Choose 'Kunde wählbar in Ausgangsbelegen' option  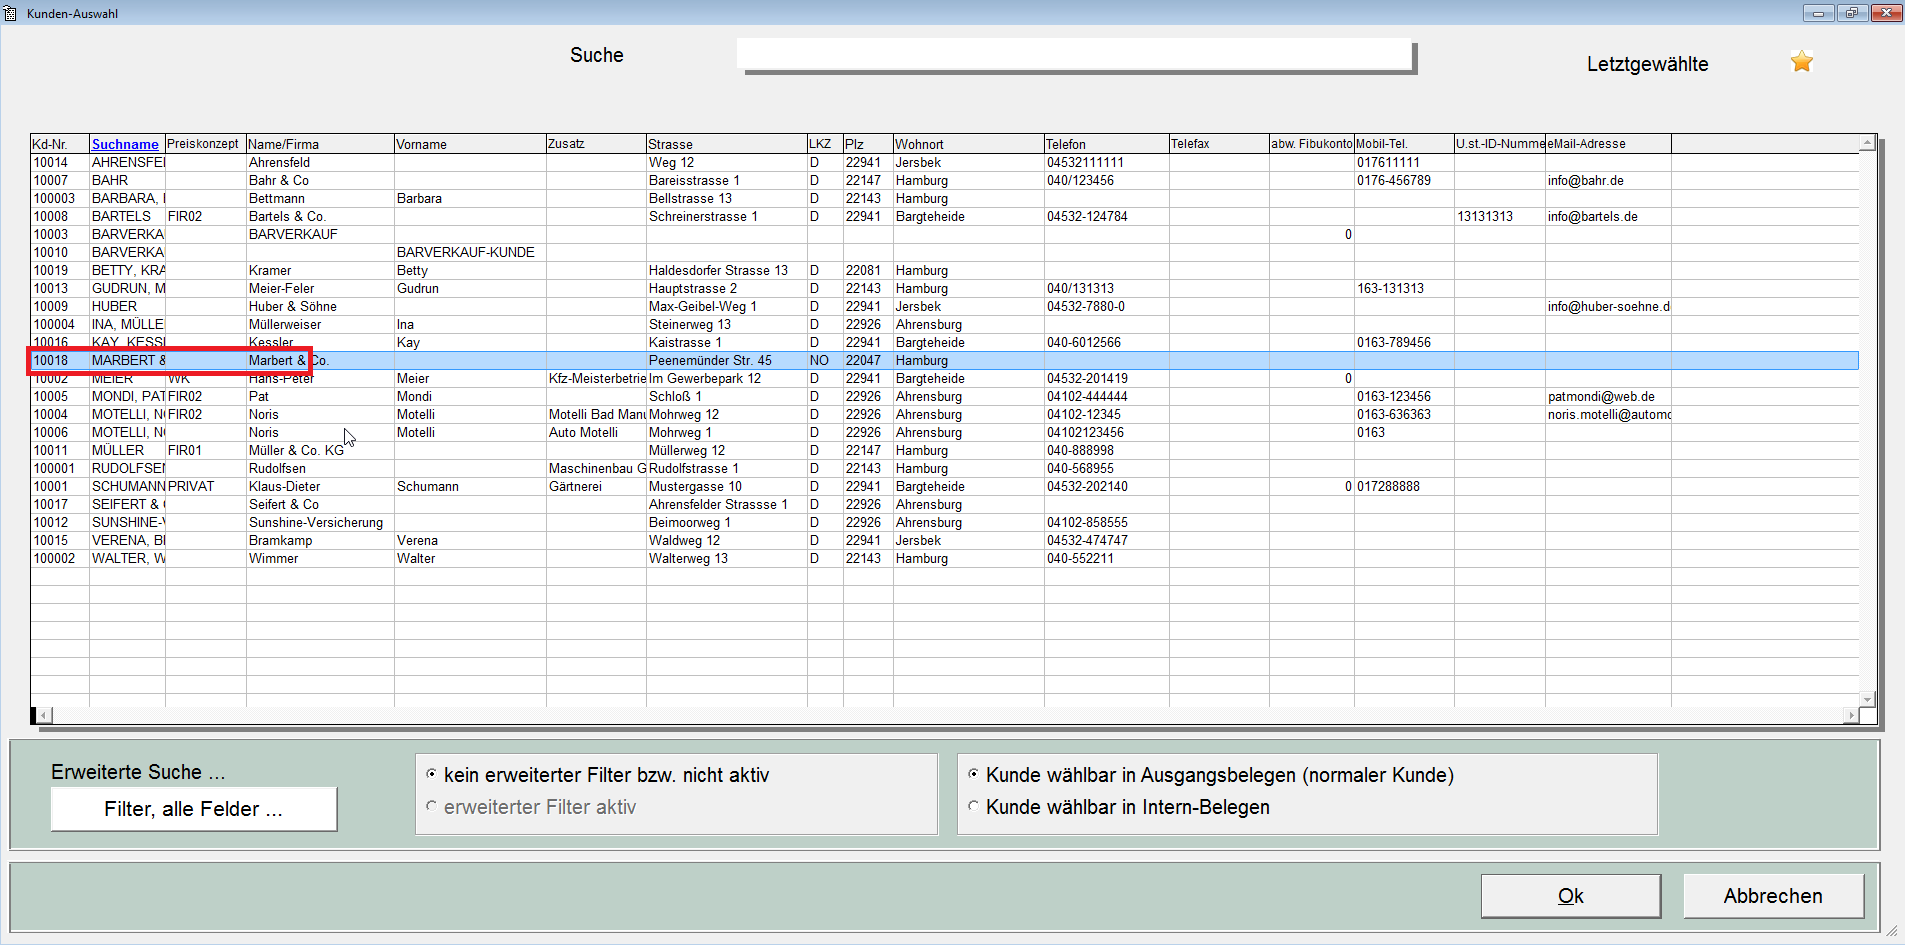point(973,774)
